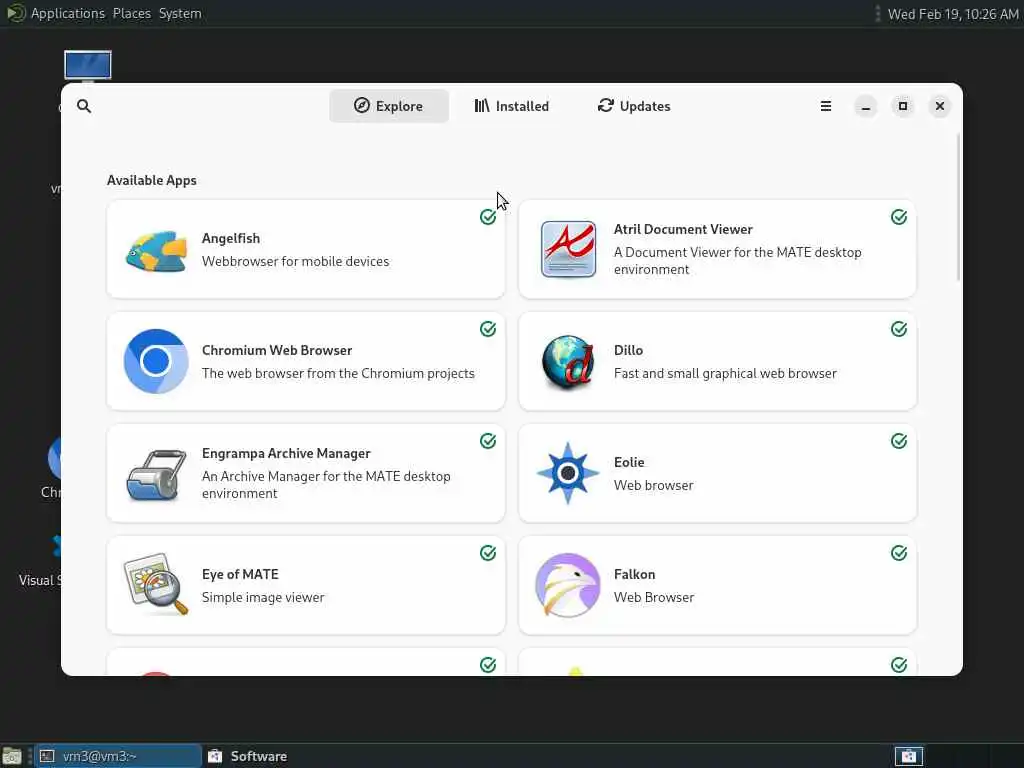Open the Places menu
Image resolution: width=1024 pixels, height=768 pixels.
131,13
